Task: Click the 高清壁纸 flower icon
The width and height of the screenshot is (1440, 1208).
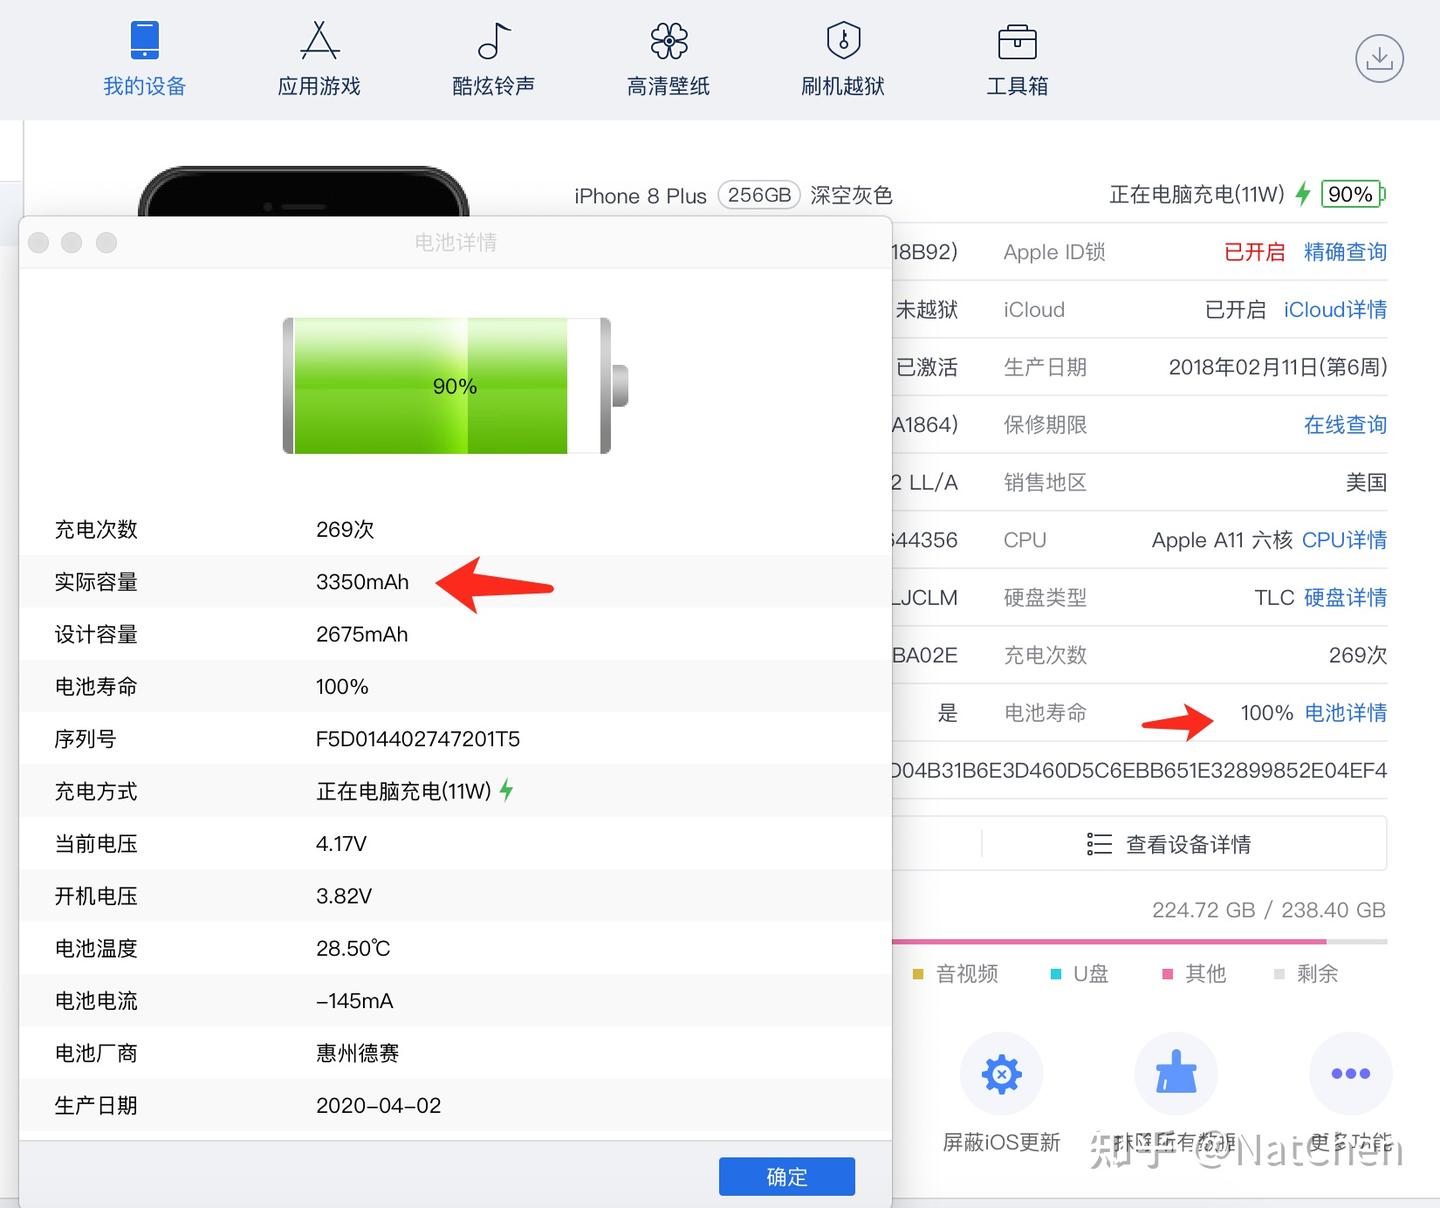Action: (x=668, y=41)
